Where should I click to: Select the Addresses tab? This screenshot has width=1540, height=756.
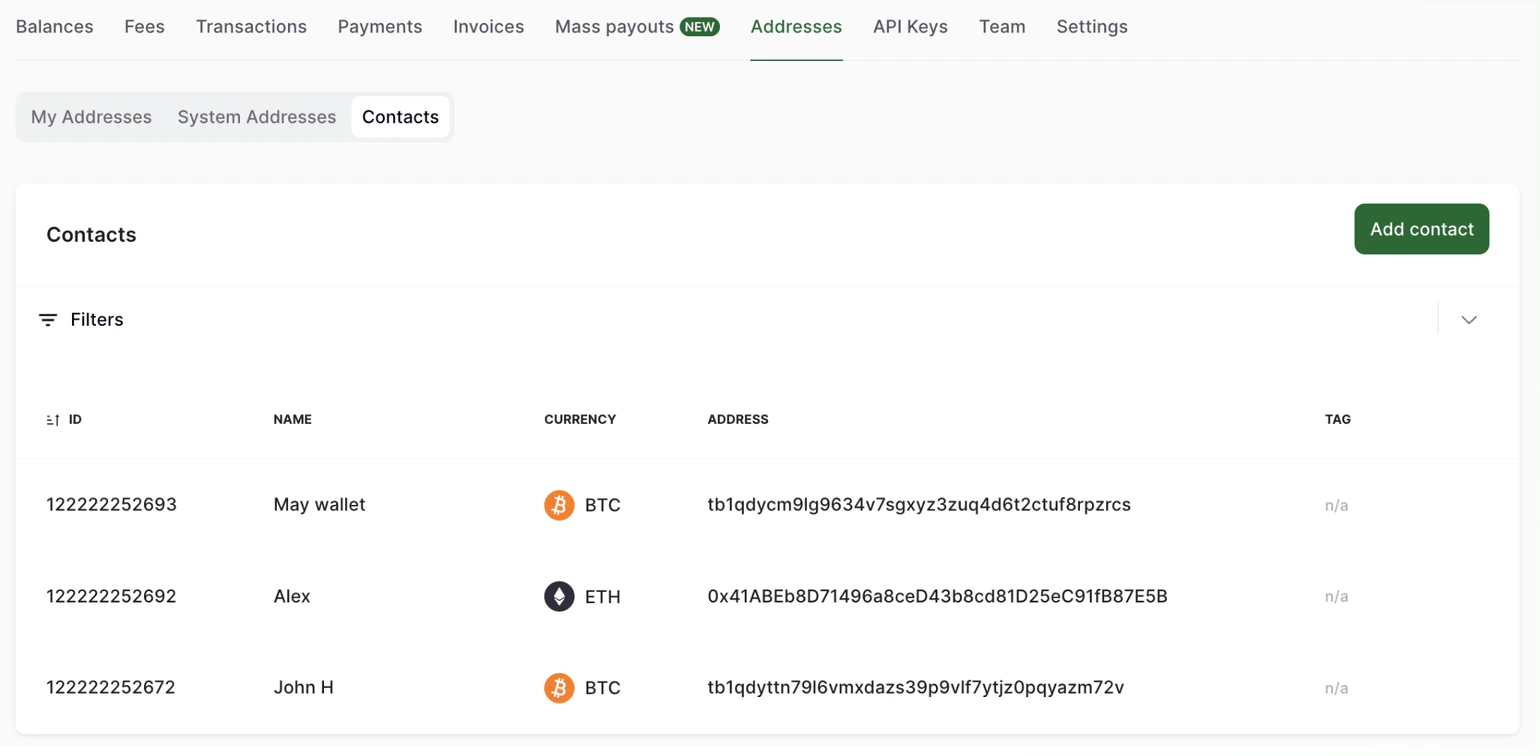point(796,27)
